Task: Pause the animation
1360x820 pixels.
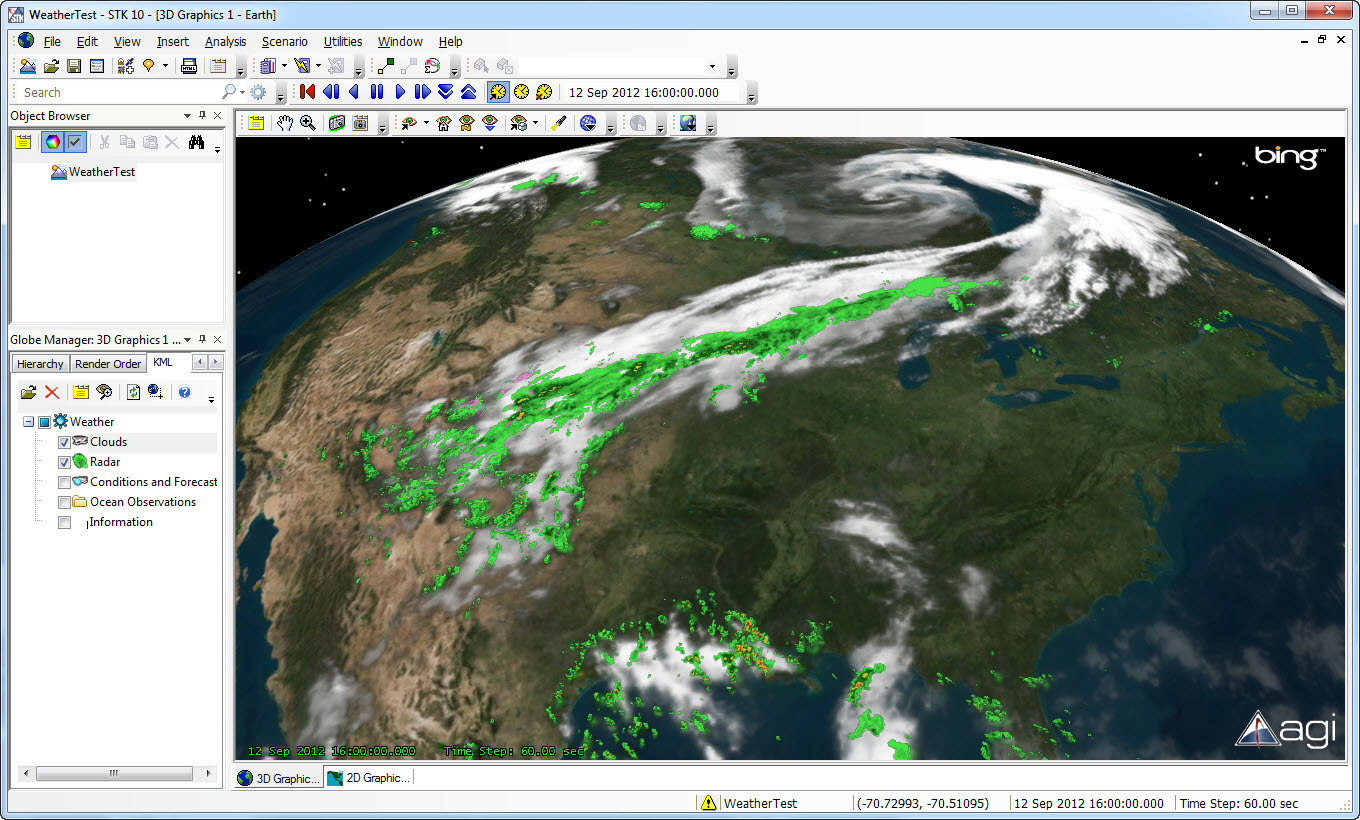Action: coord(377,92)
